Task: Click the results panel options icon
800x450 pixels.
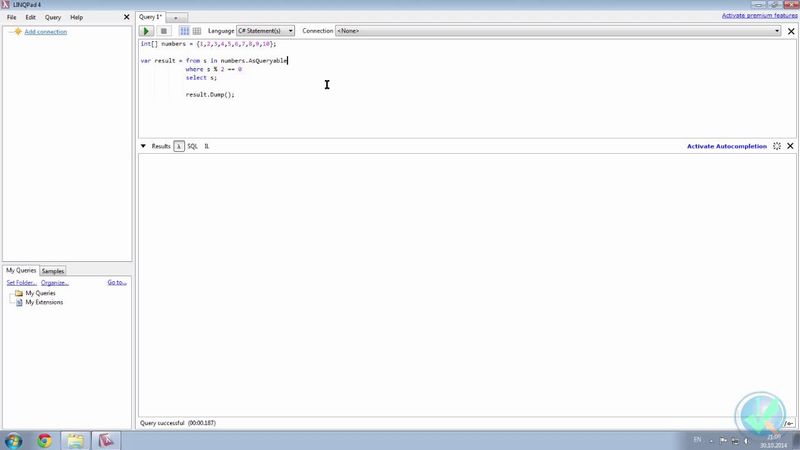Action: click(x=777, y=146)
